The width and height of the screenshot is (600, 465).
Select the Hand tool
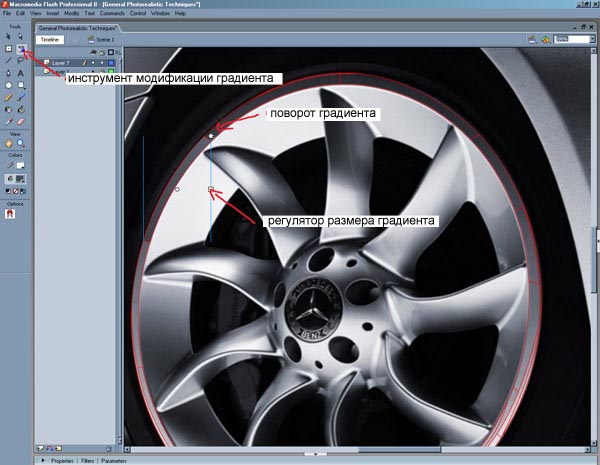(8, 144)
